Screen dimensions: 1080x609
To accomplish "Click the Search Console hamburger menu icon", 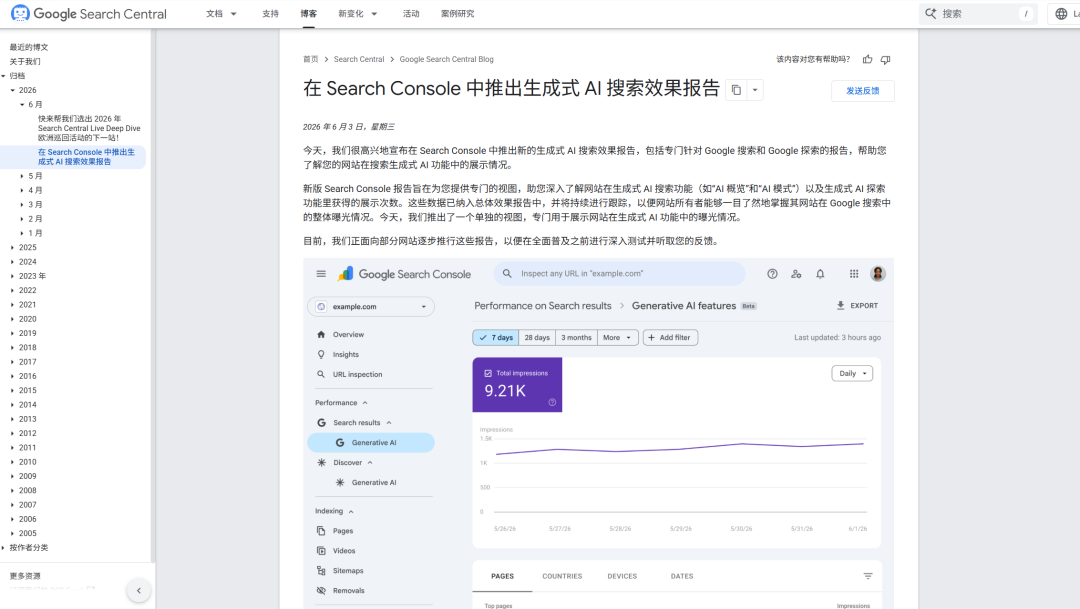I will [x=321, y=273].
